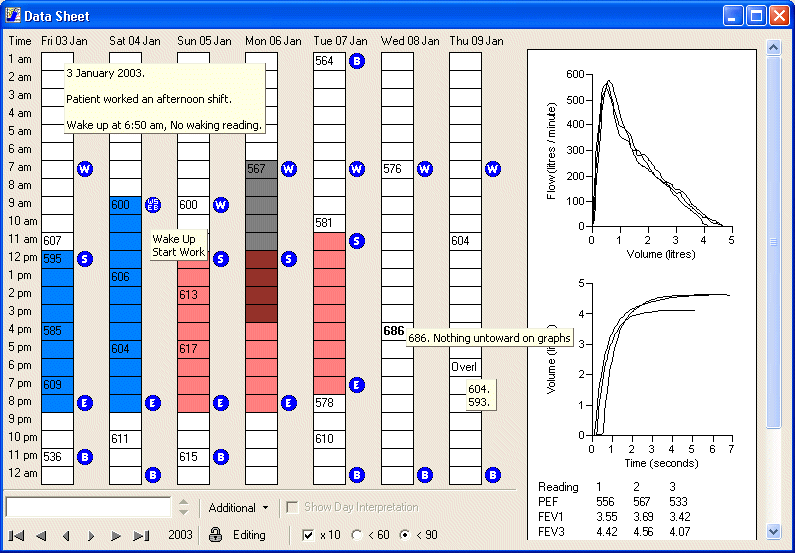The image size is (795, 553).
Task: Click the Wake marker on Fri 03 Jan
Action: tap(85, 169)
